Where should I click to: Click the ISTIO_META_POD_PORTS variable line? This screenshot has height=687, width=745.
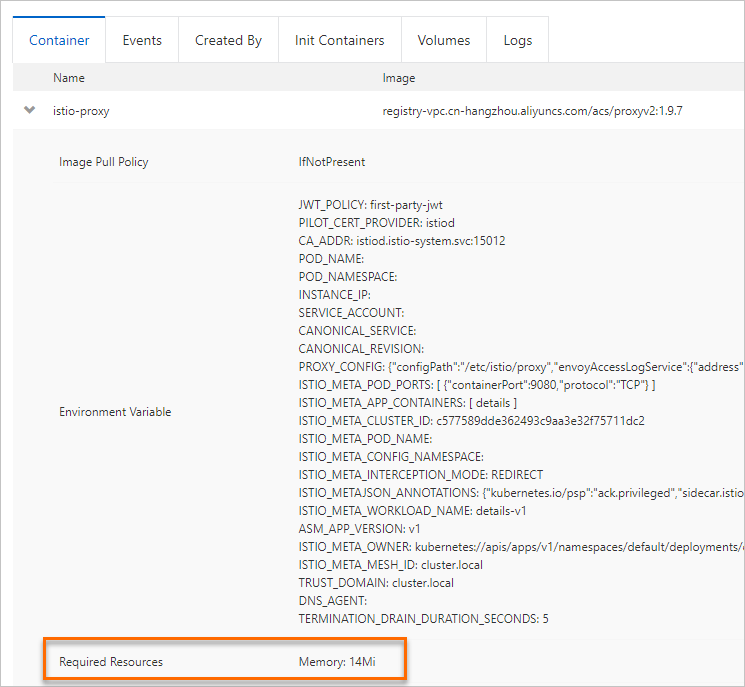pos(477,385)
